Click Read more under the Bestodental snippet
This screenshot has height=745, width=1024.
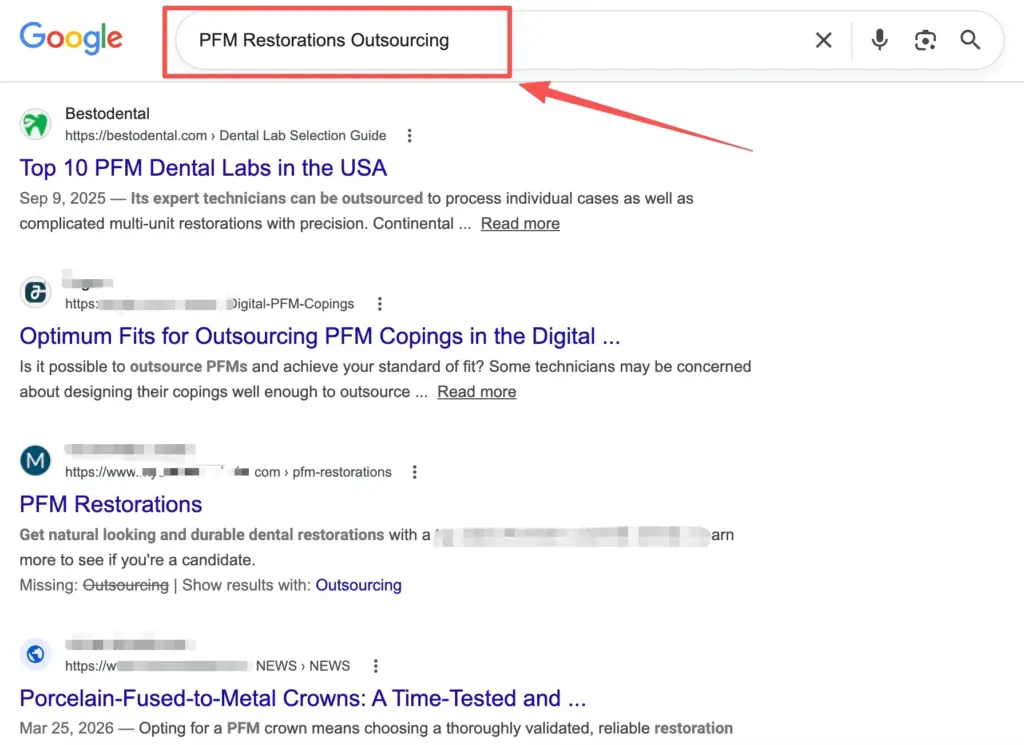point(520,223)
